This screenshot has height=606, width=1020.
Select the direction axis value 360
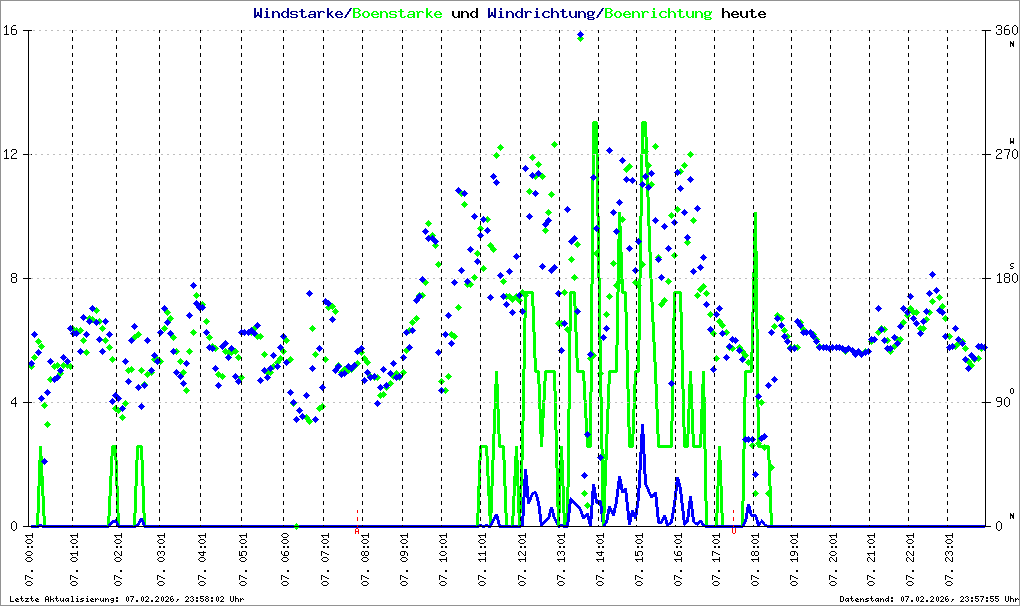1006,31
